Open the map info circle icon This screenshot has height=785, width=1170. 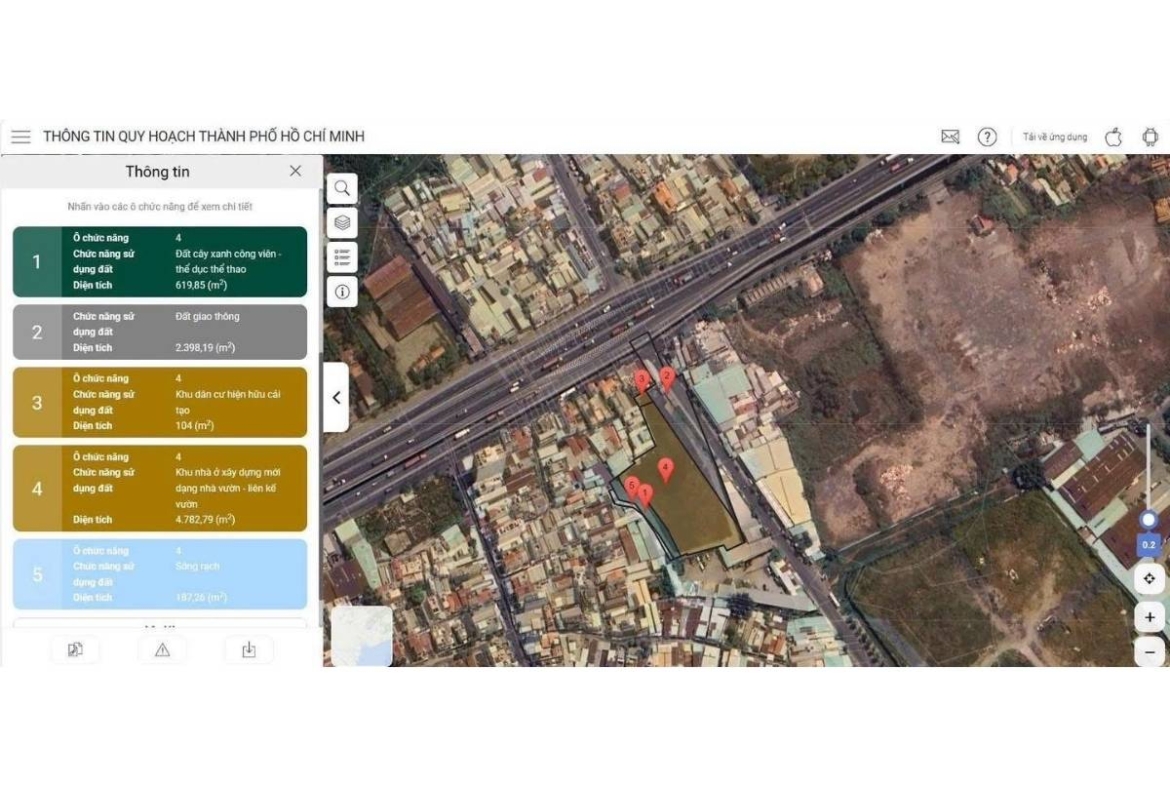pos(342,292)
